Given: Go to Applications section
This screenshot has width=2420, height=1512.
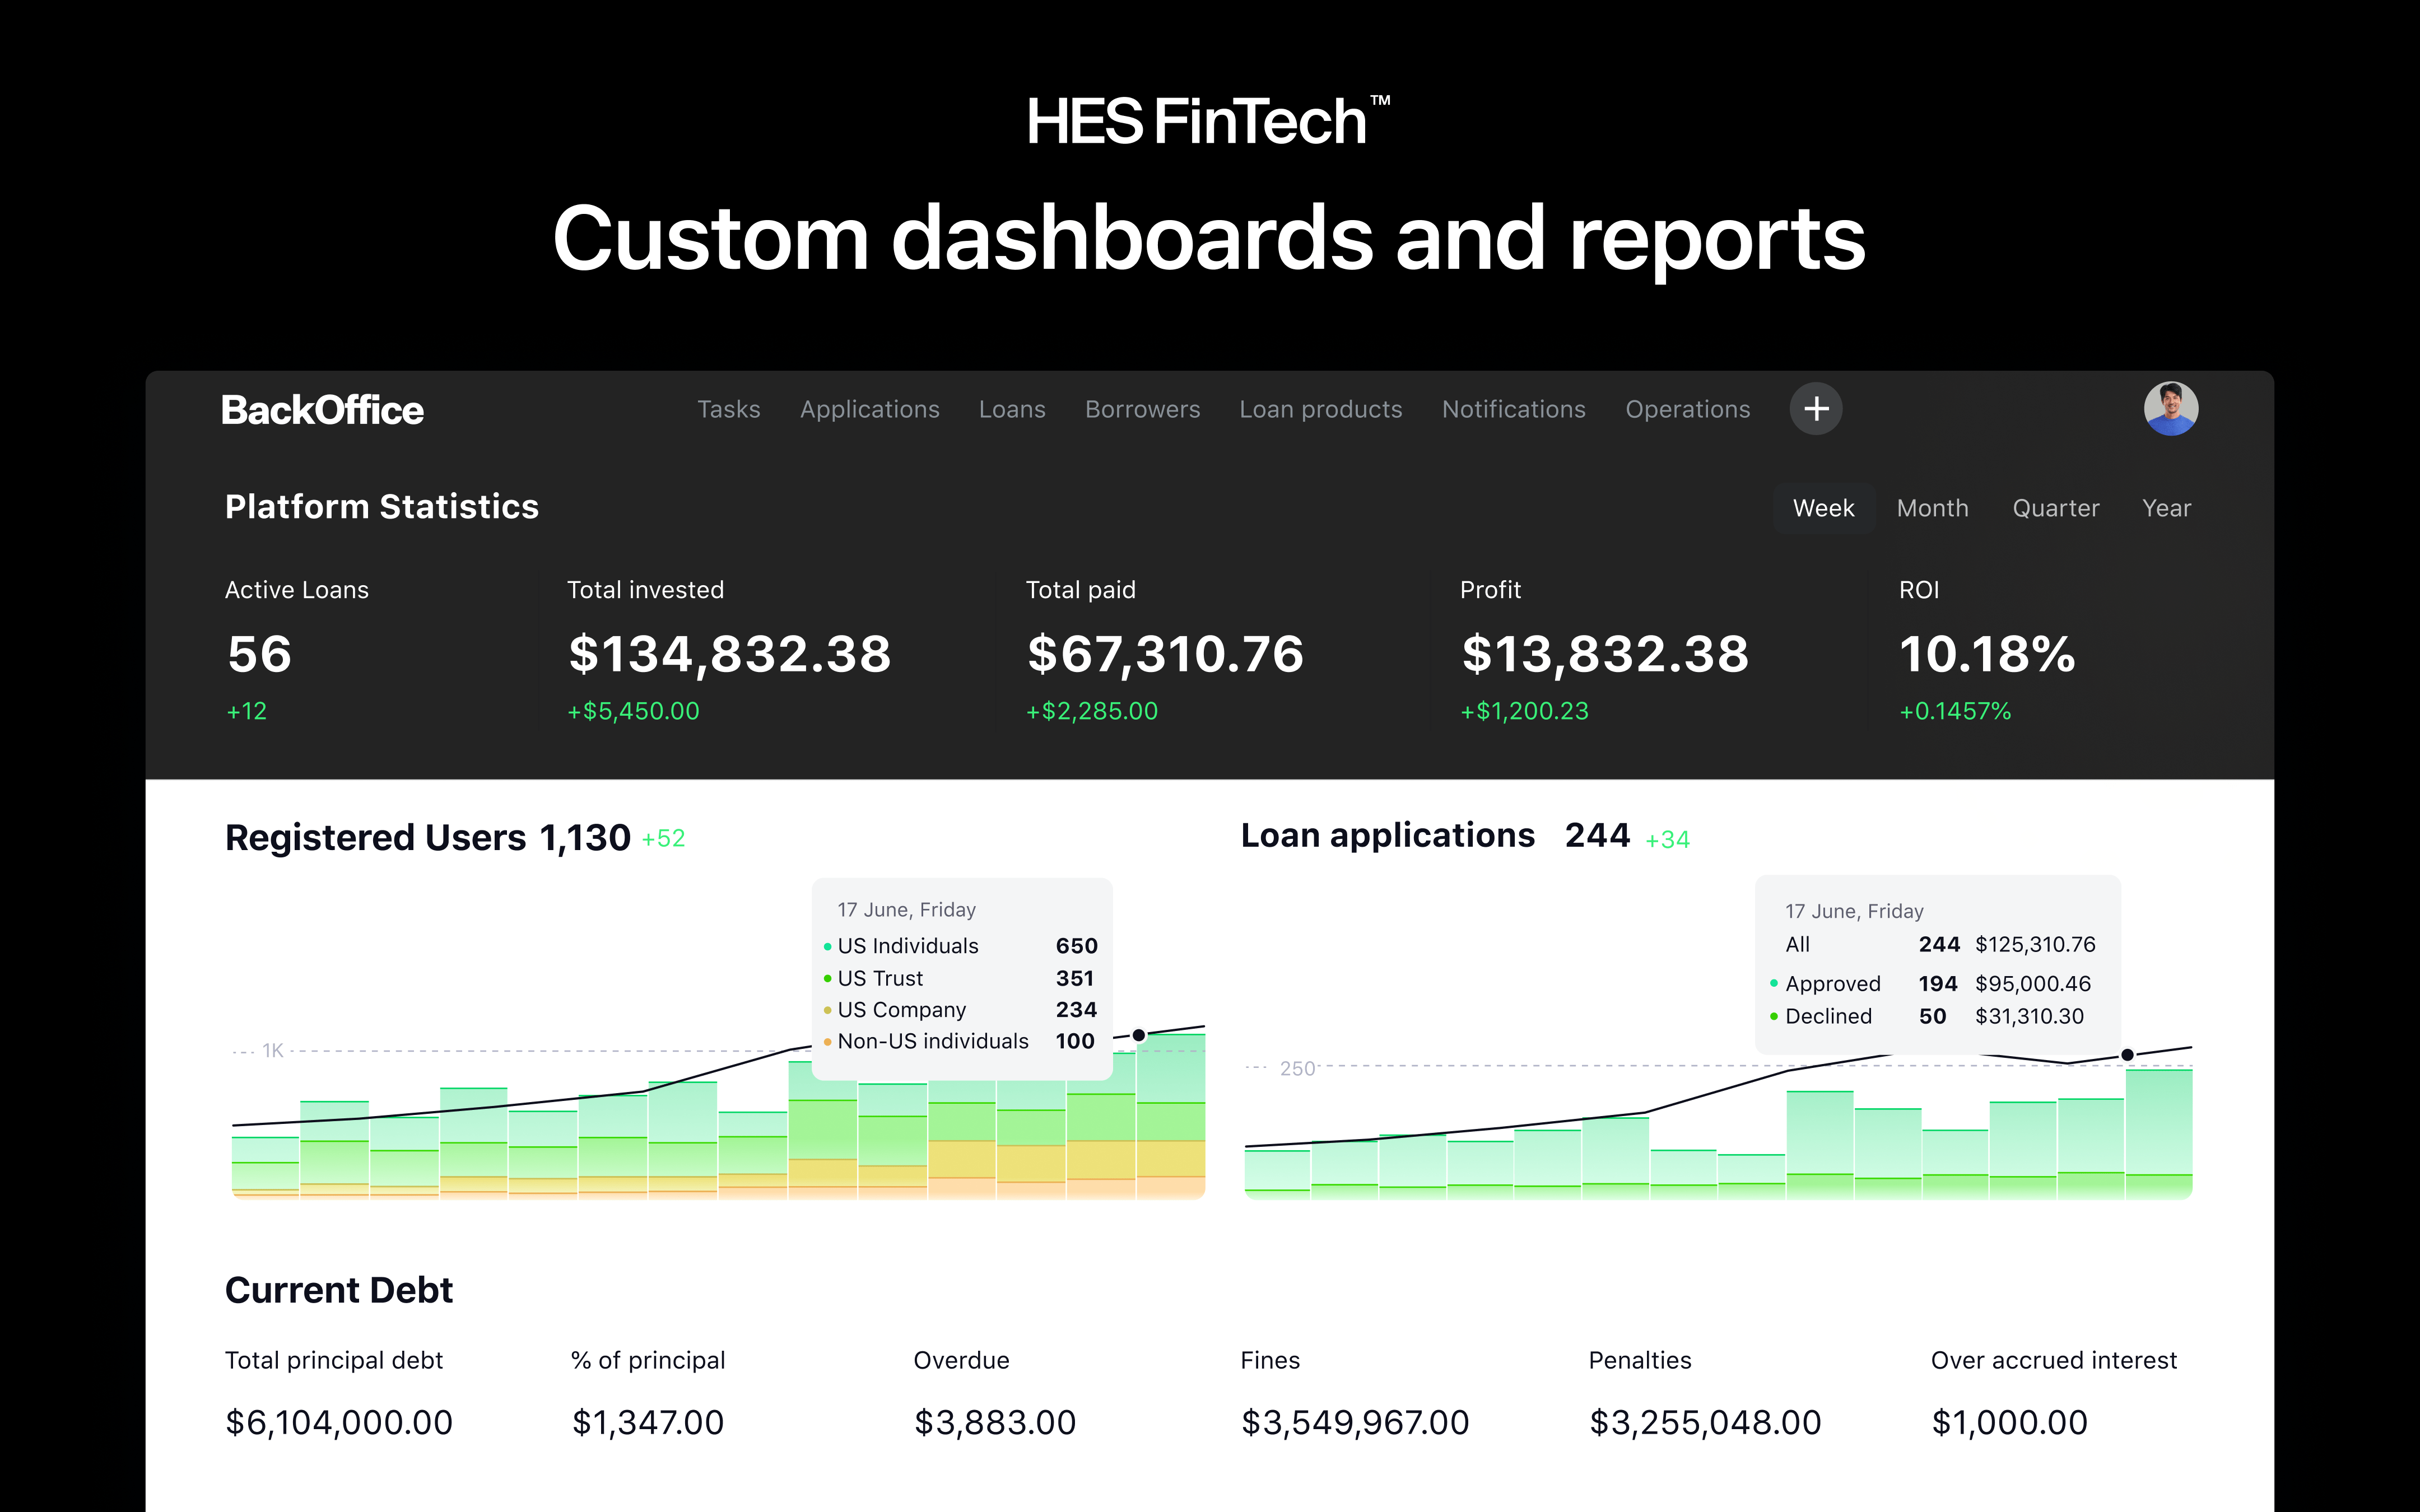Looking at the screenshot, I should coord(869,410).
